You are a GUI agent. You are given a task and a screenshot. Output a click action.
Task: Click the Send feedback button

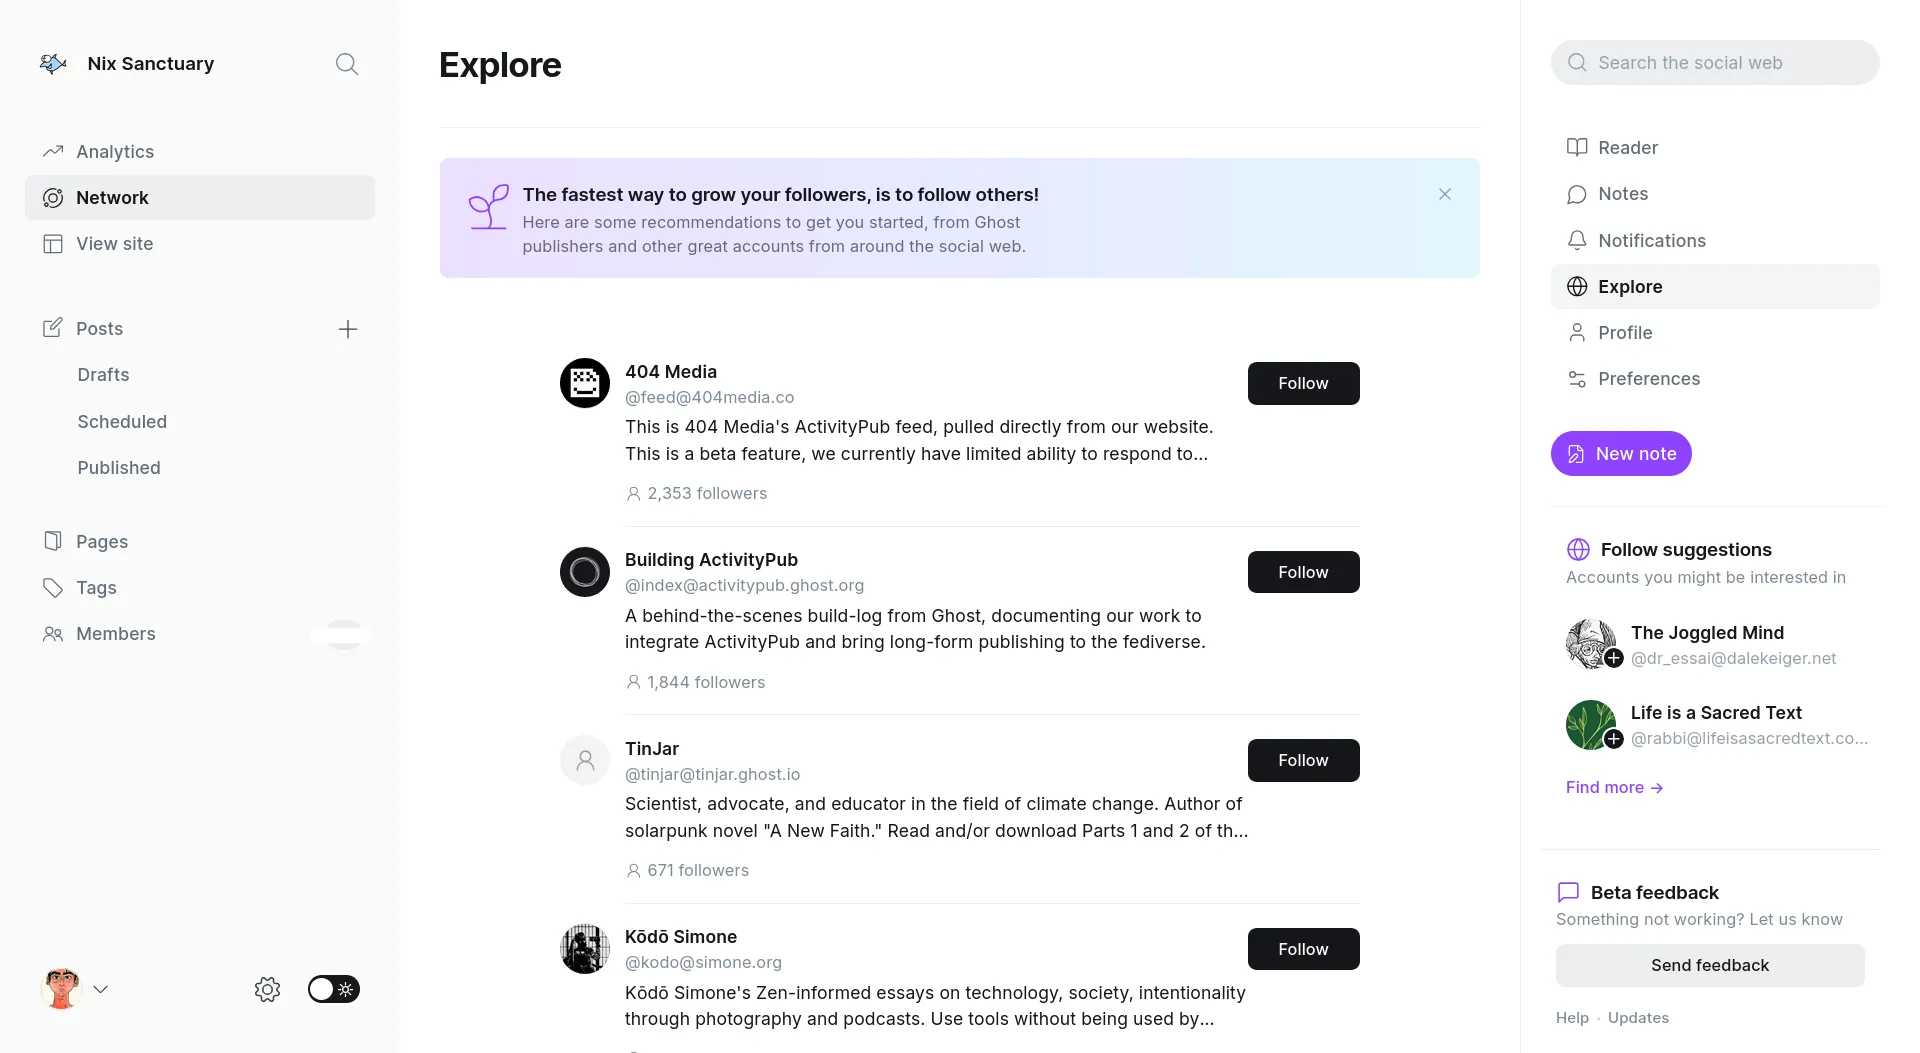tap(1710, 965)
